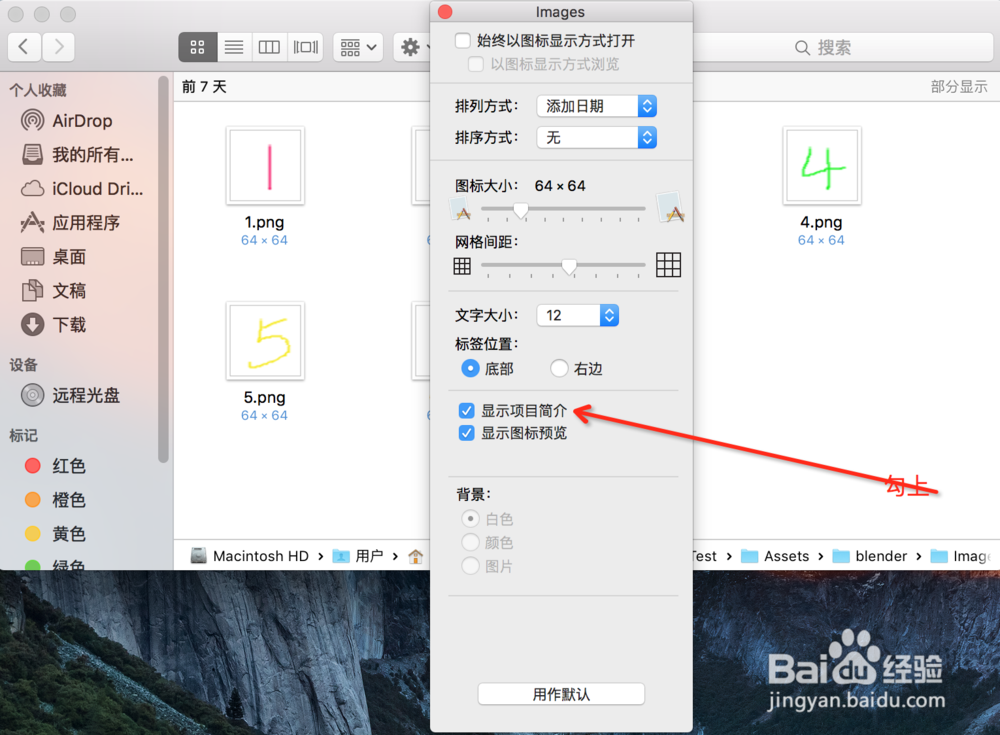Switch to column view in toolbar
The height and width of the screenshot is (735, 1000).
pos(269,47)
